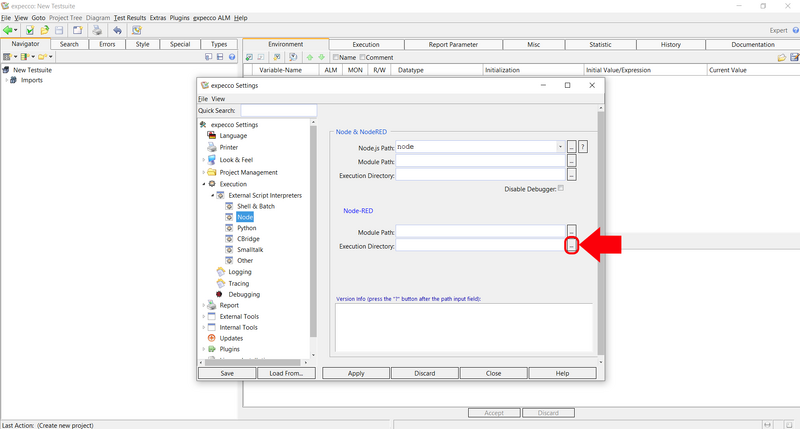Screen dimensions: 800x429
Task: Switch to the Report Parameter tab
Action: [452, 45]
